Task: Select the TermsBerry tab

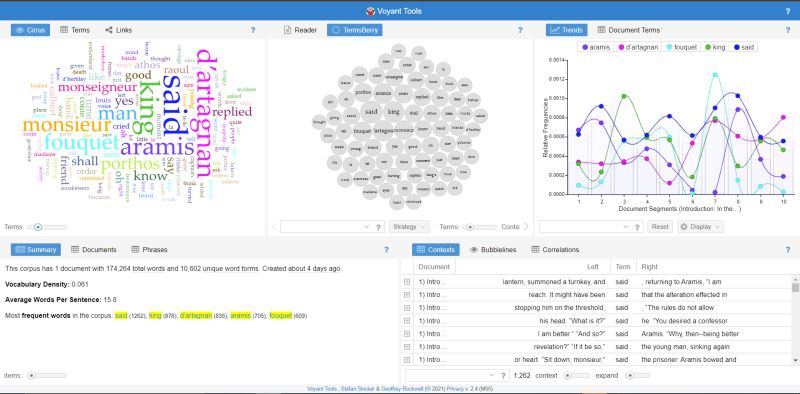Action: point(355,30)
